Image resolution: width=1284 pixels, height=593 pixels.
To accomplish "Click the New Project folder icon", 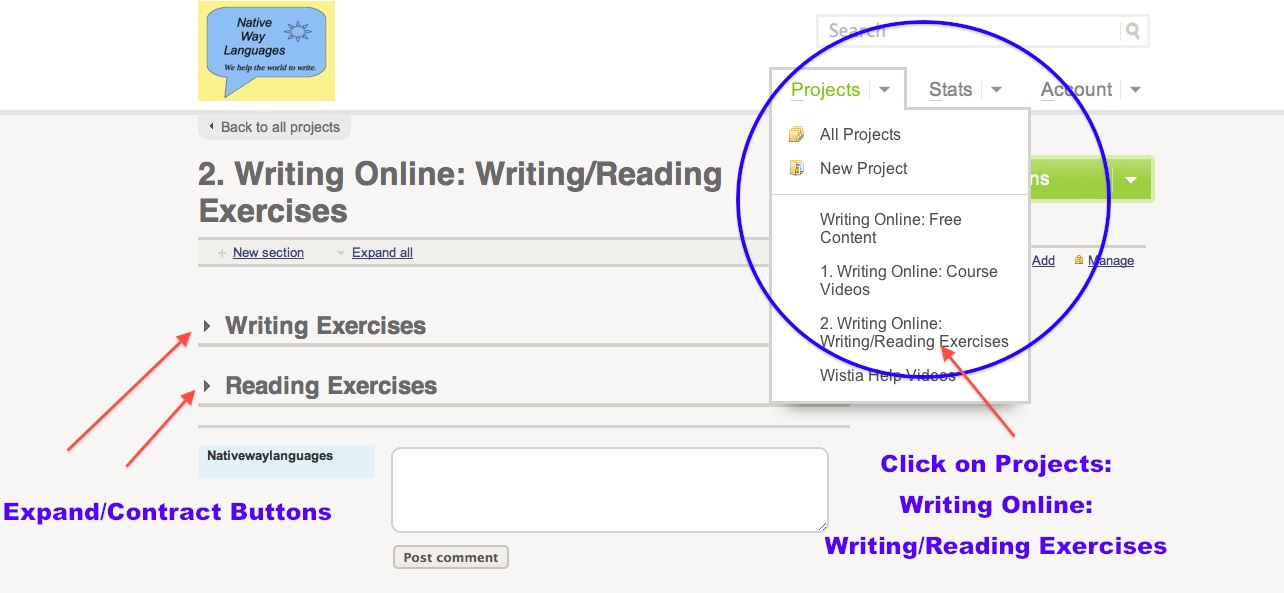I will coord(796,168).
